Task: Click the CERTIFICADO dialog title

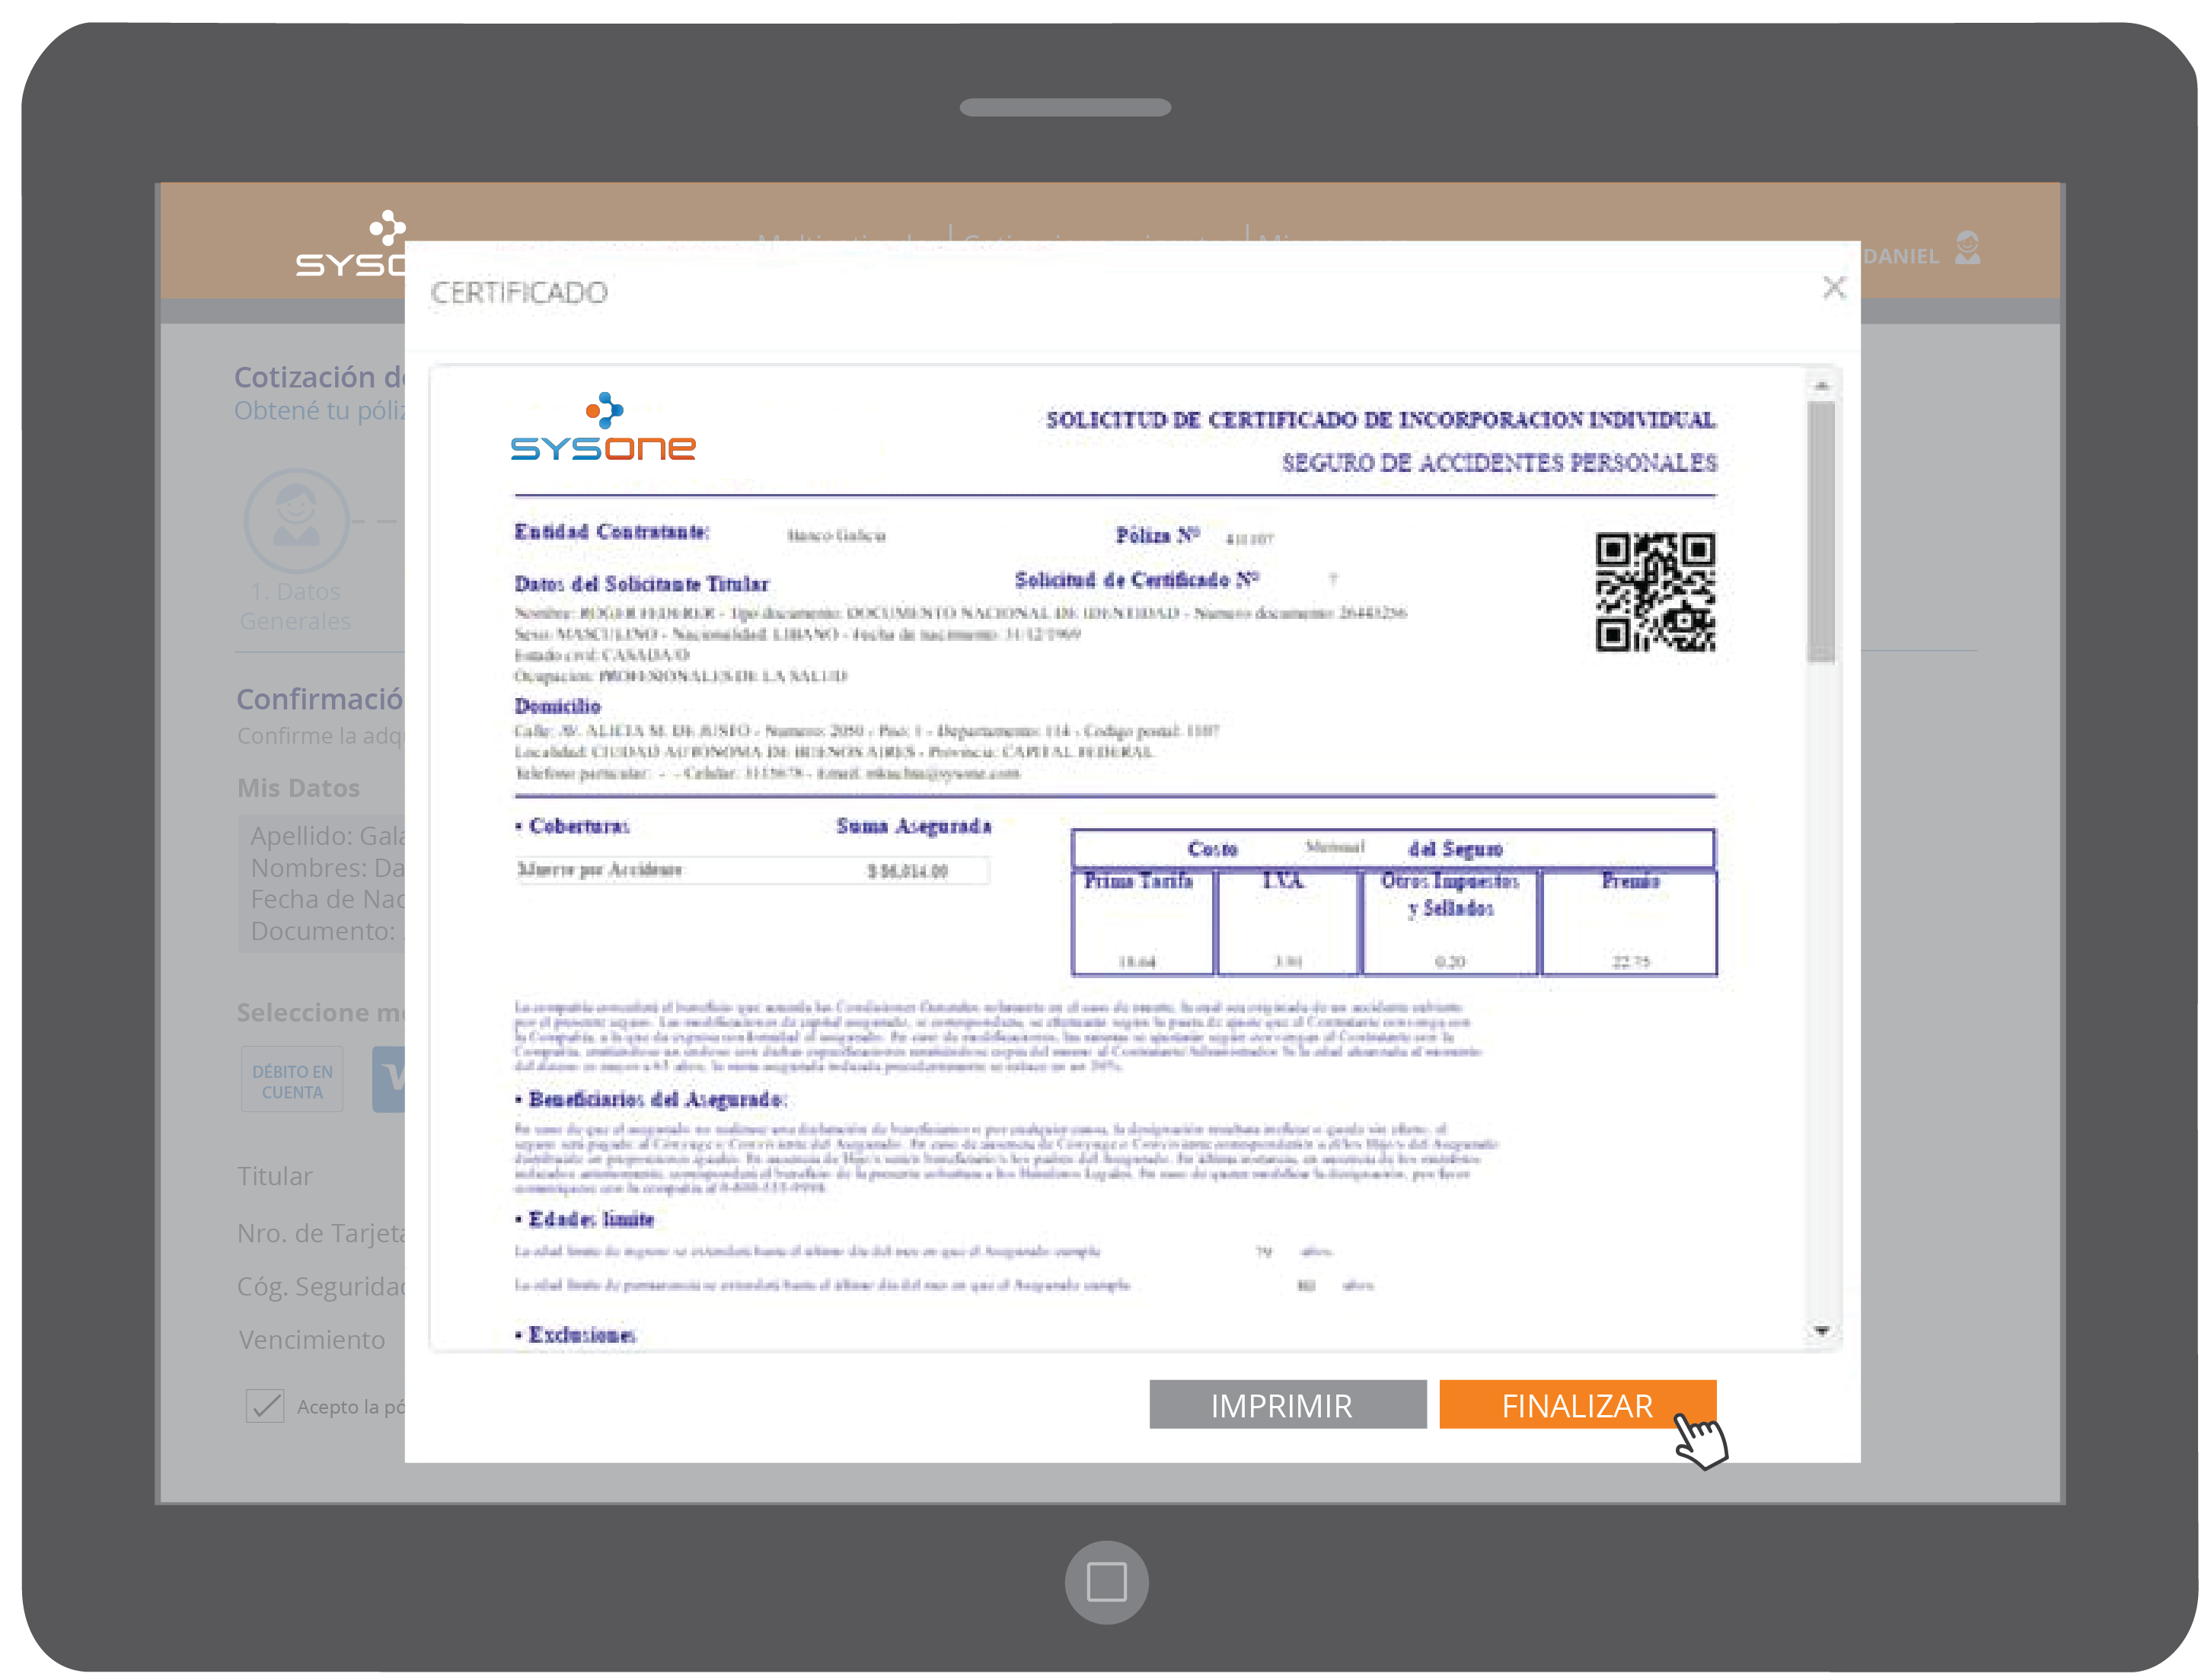Action: pos(519,293)
